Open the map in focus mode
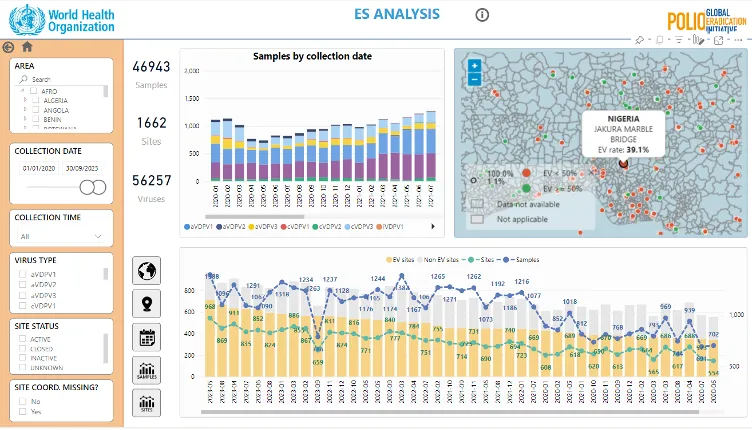Screen dimensions: 755x430 (x=718, y=40)
